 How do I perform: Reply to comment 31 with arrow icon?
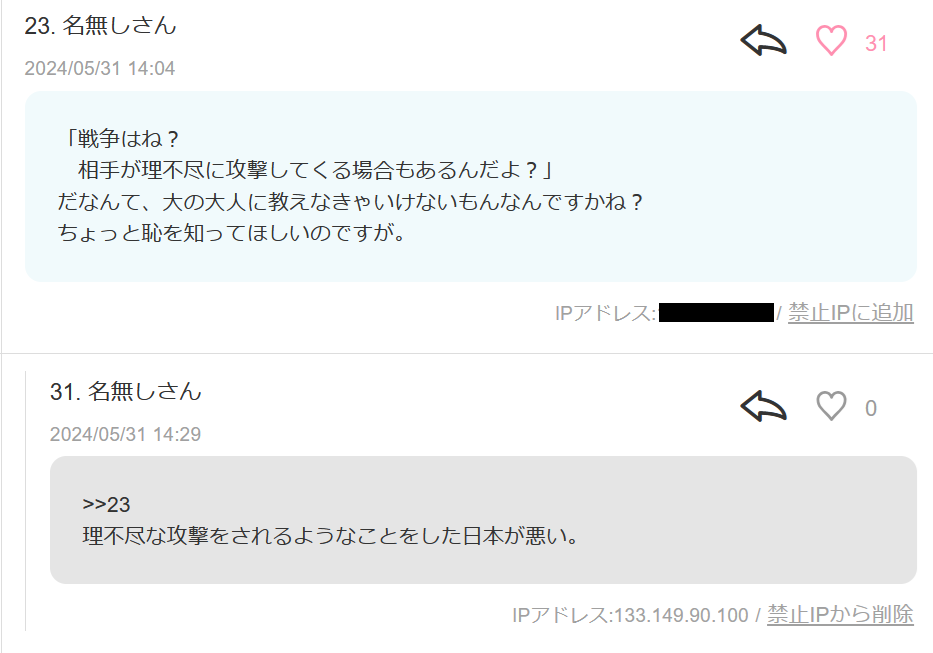[x=763, y=406]
